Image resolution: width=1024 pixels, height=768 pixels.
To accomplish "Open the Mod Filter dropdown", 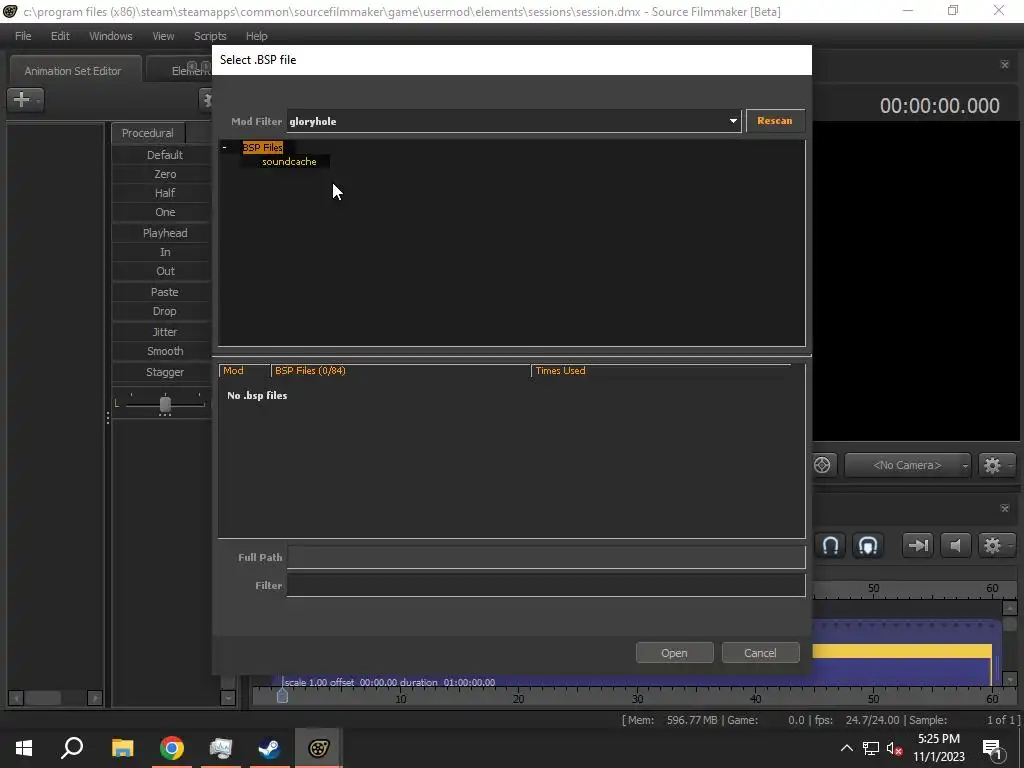I will [x=733, y=121].
